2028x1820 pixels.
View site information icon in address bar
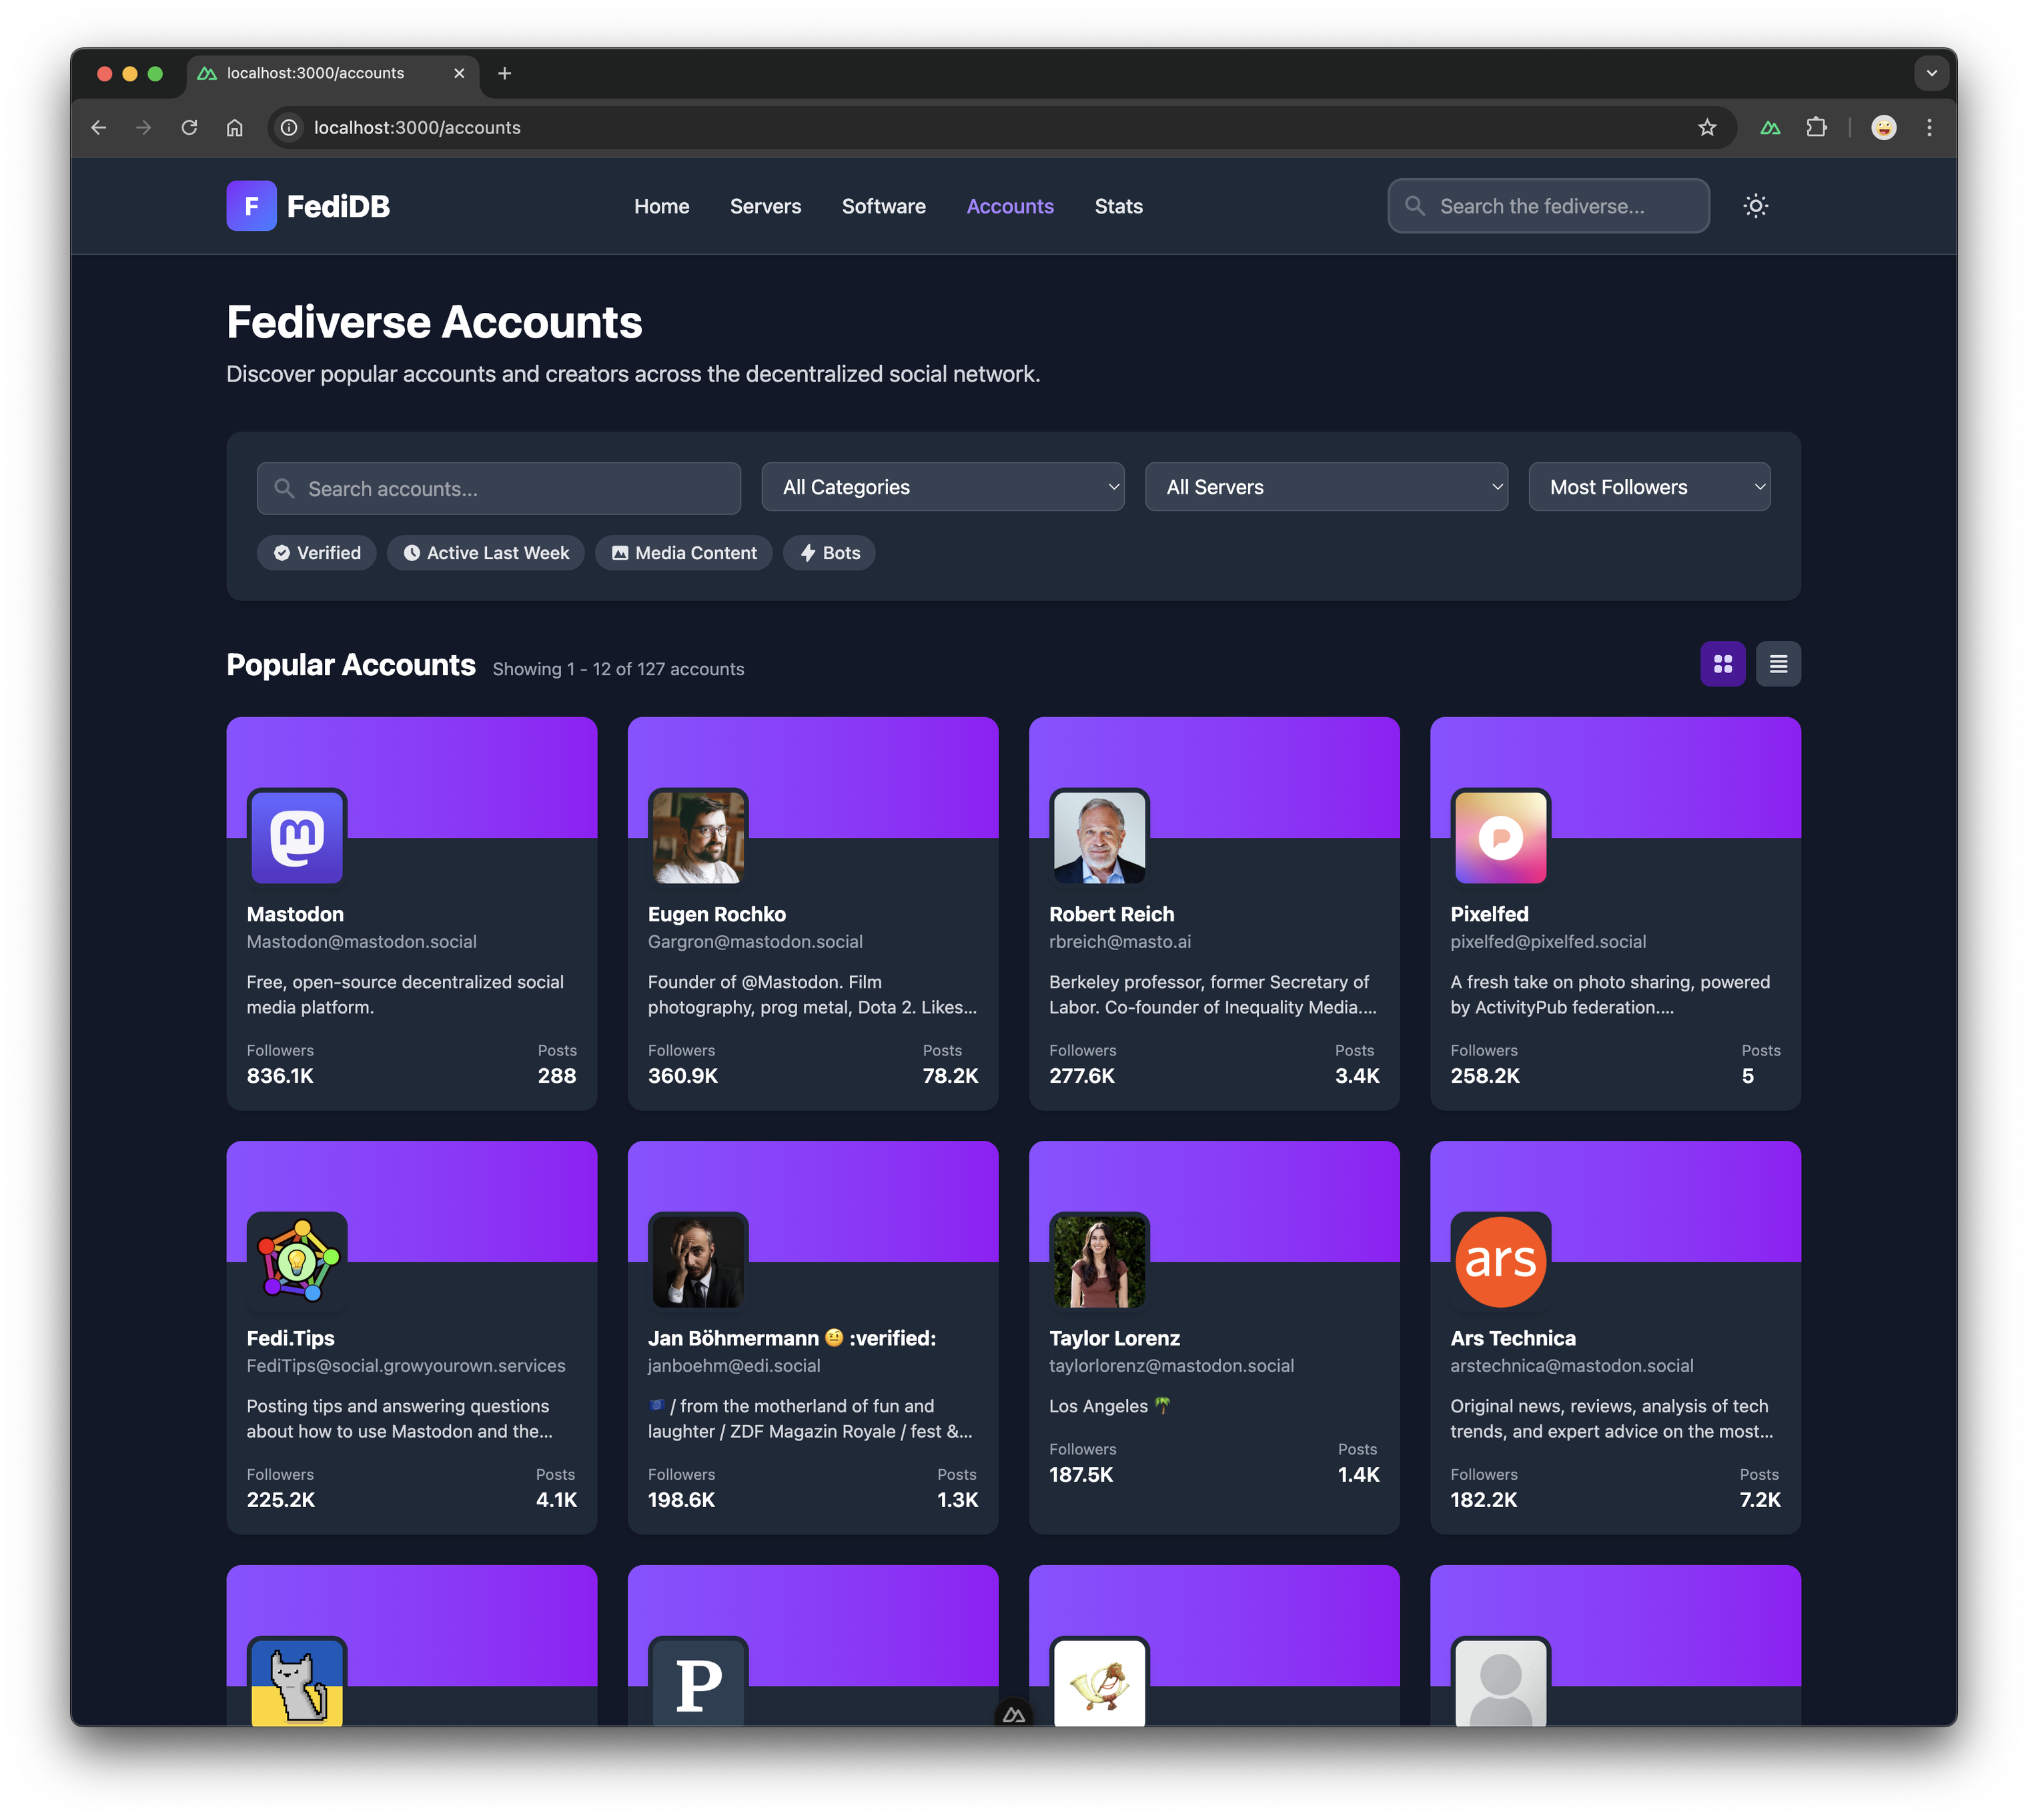289,127
